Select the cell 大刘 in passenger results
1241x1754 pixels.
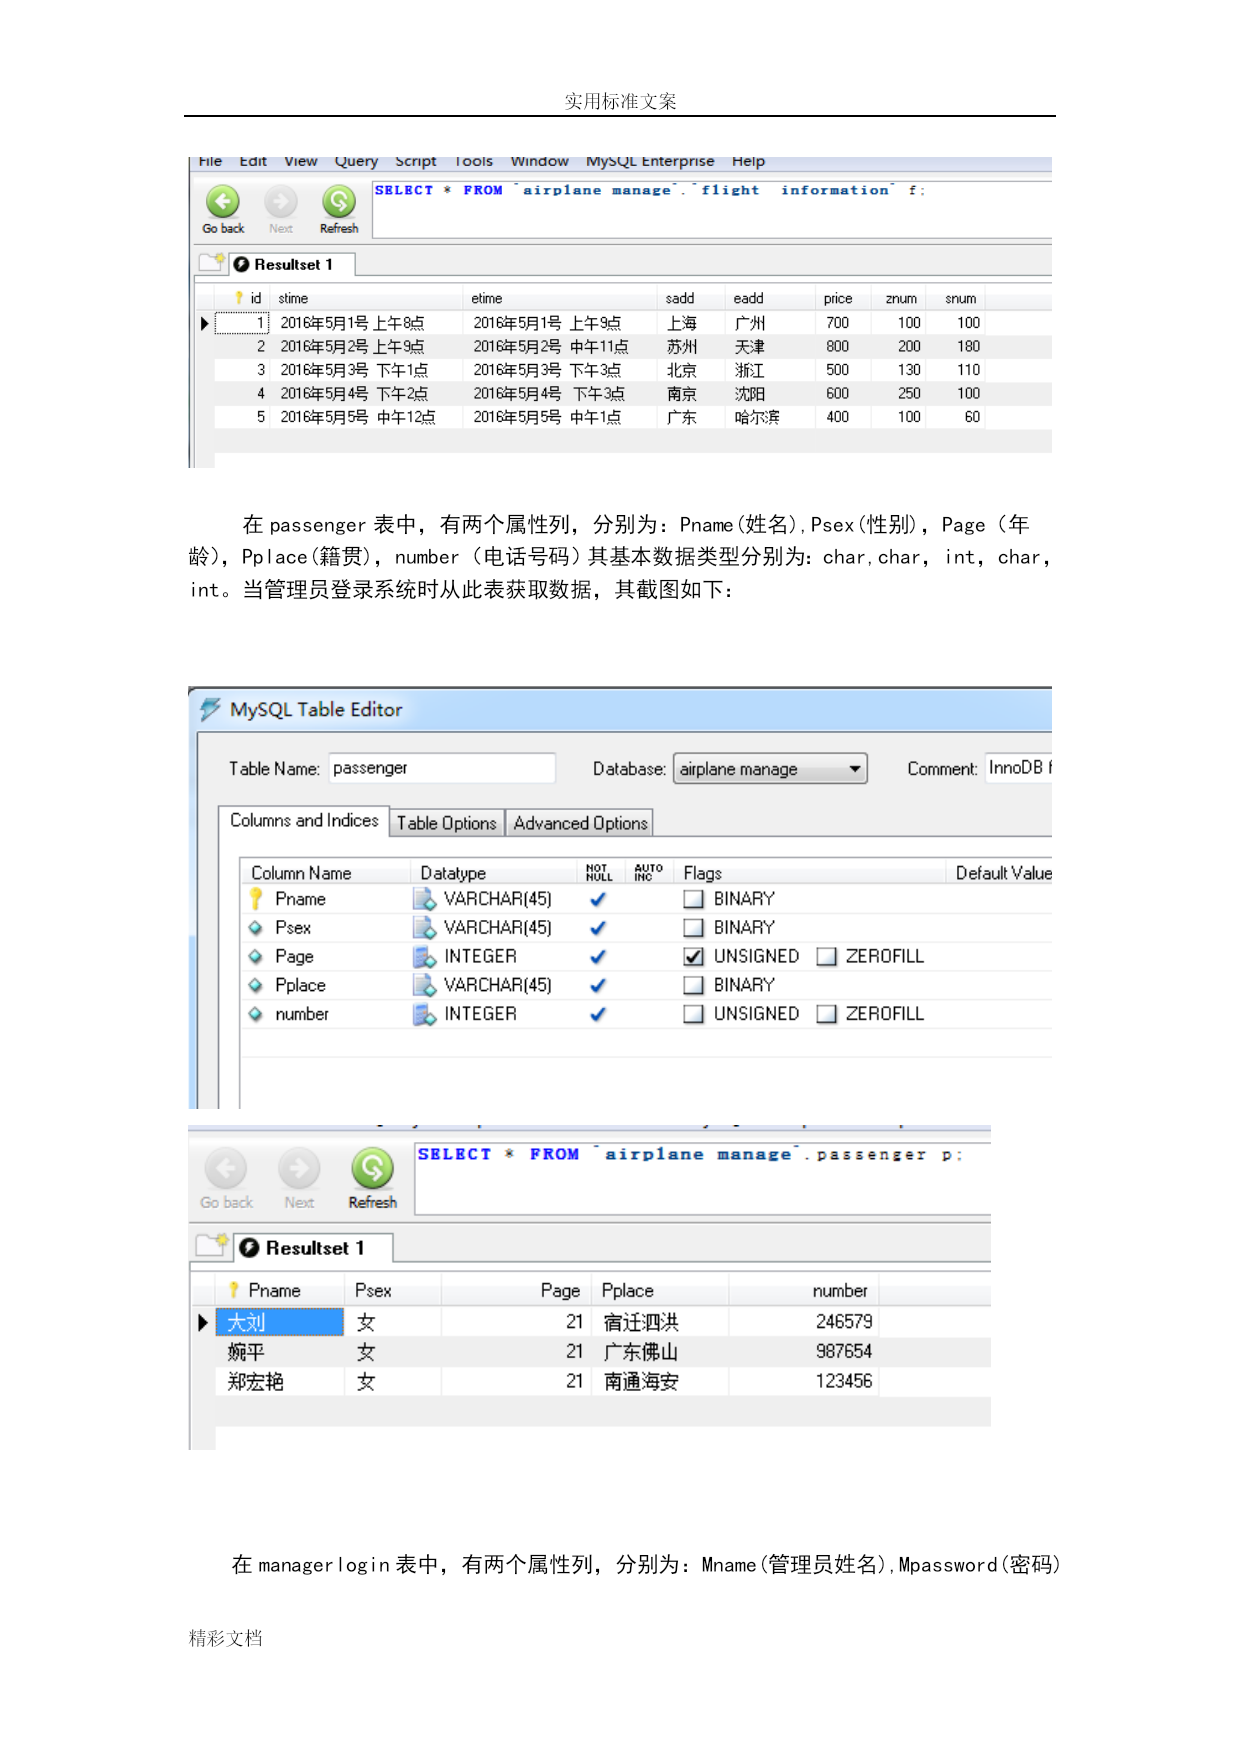tap(280, 1322)
